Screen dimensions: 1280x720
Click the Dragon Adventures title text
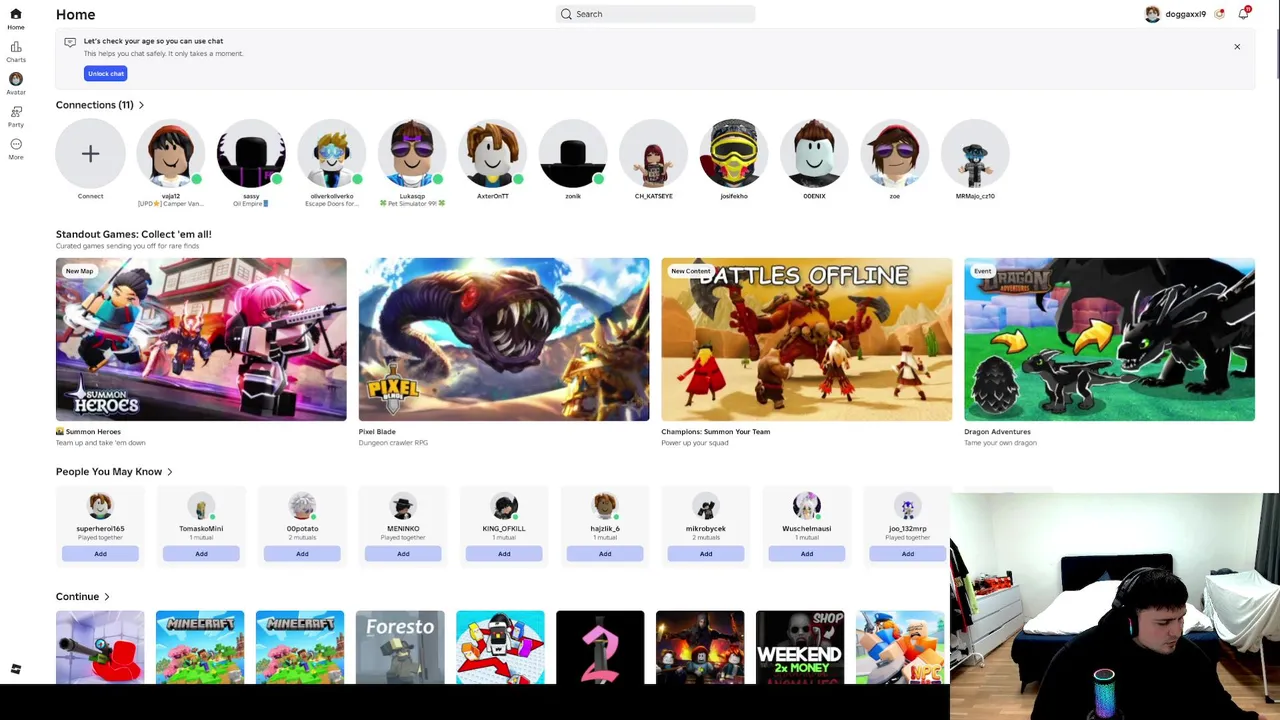click(x=997, y=432)
